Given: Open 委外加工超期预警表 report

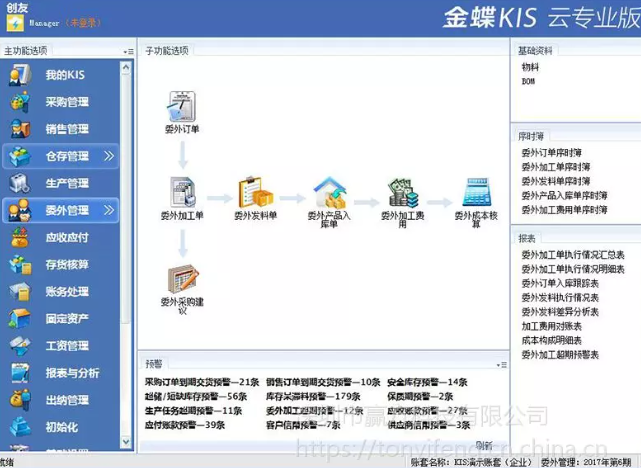Looking at the screenshot, I should click(x=560, y=355).
